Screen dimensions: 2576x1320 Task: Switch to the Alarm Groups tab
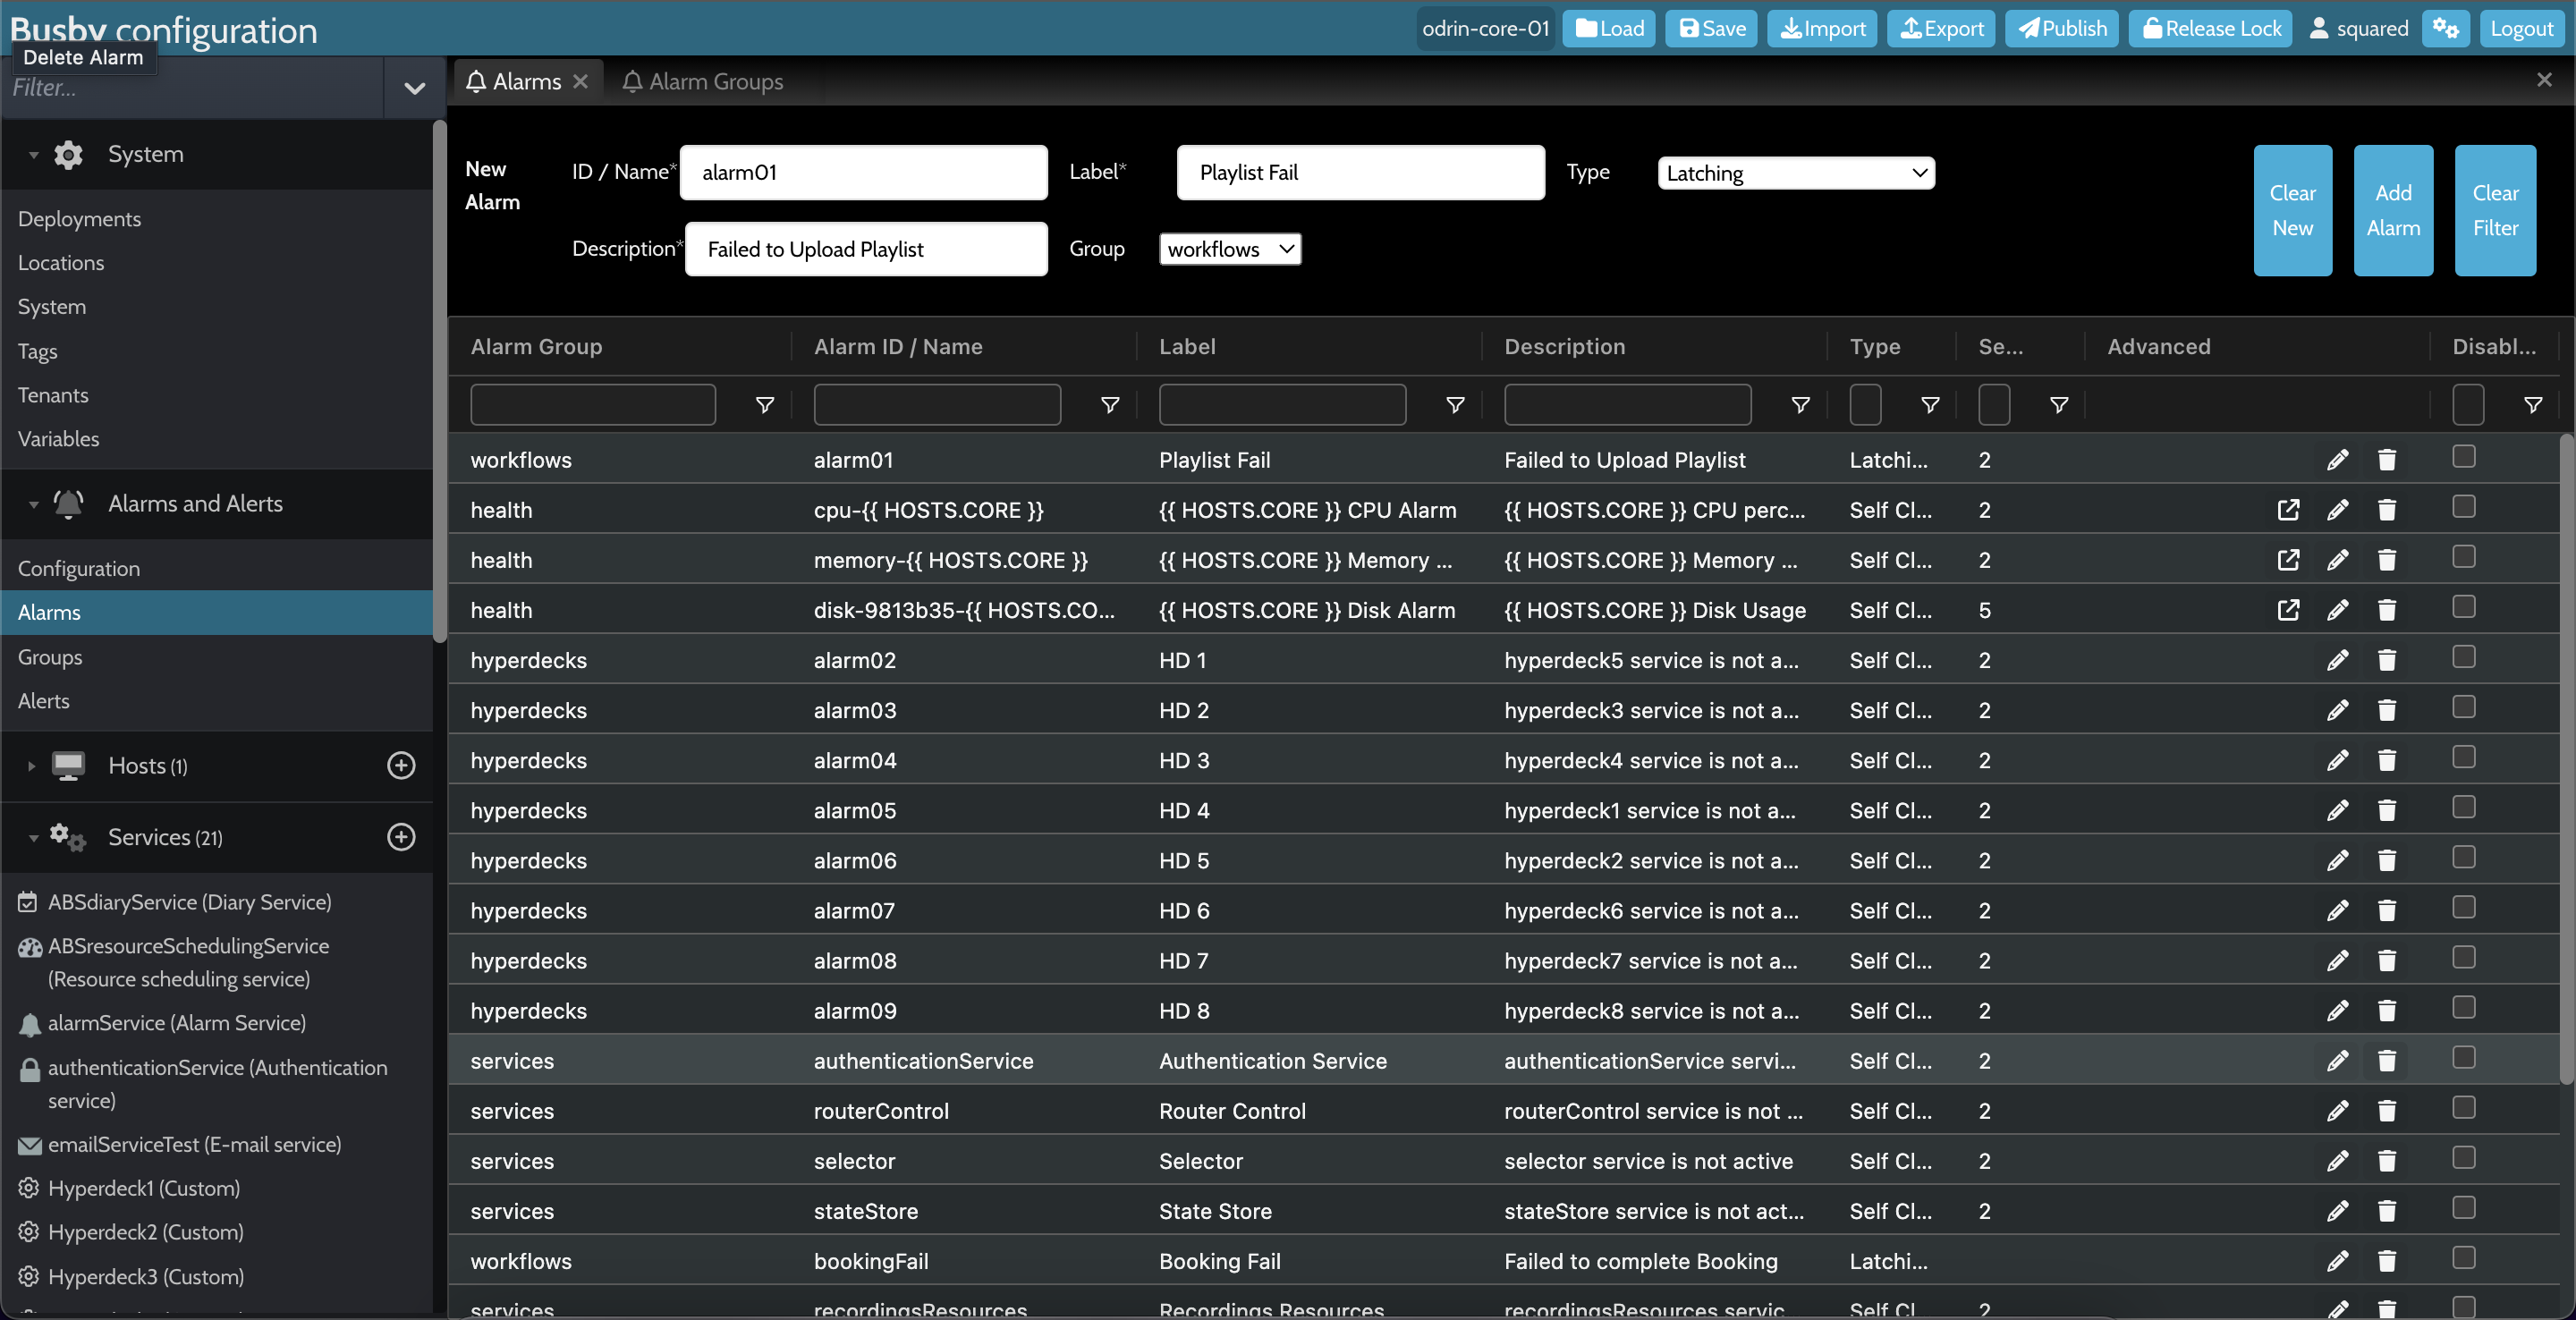pyautogui.click(x=703, y=81)
